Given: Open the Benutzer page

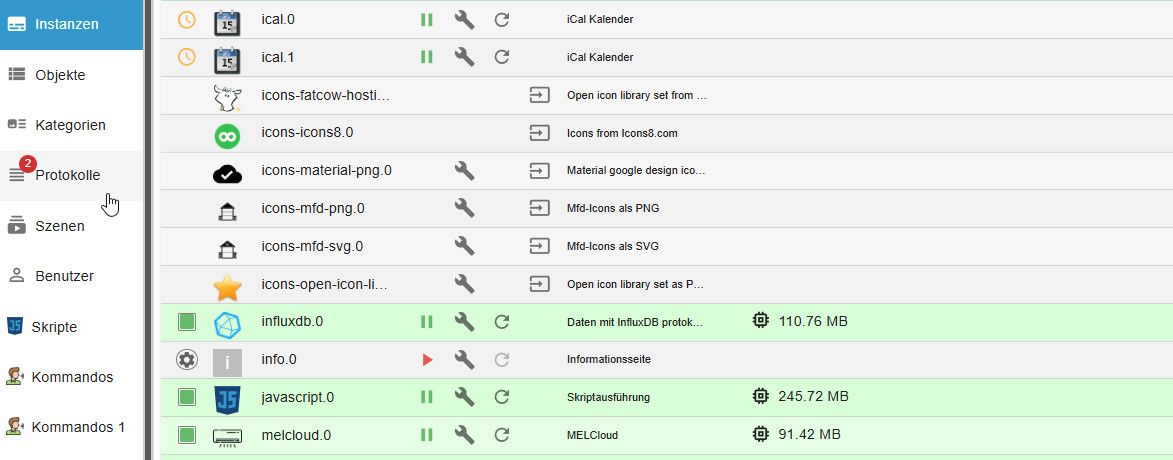Looking at the screenshot, I should [64, 276].
